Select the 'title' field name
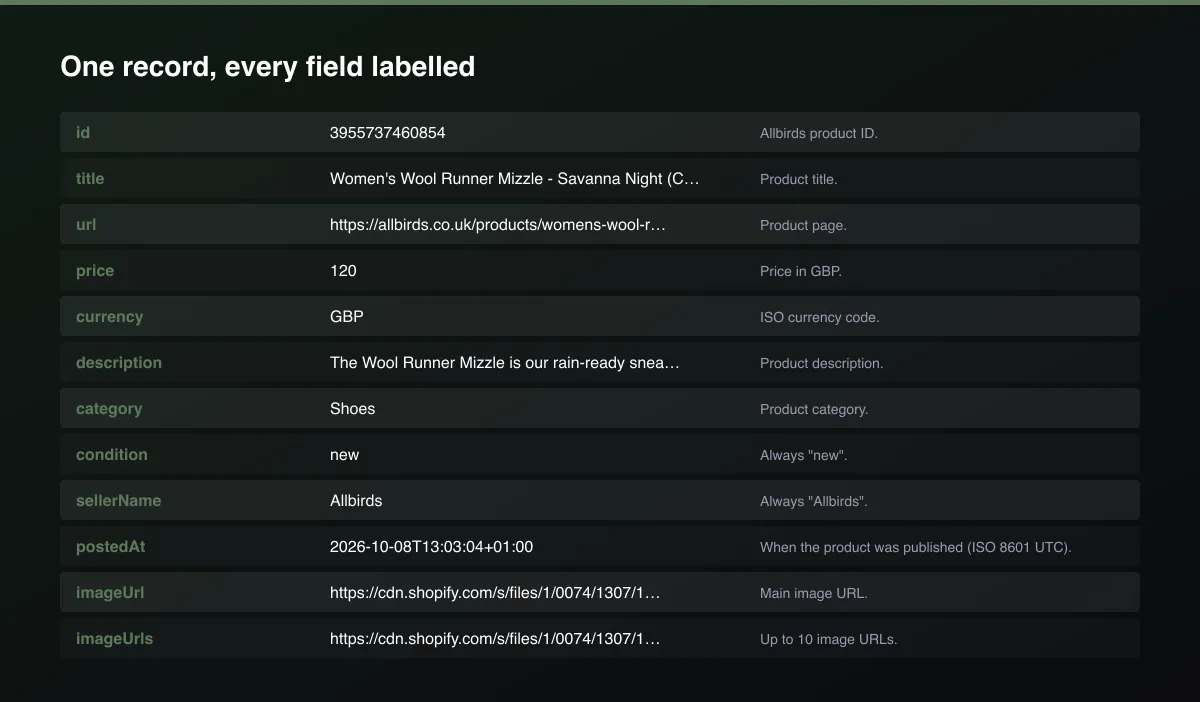1200x702 pixels. pos(90,178)
